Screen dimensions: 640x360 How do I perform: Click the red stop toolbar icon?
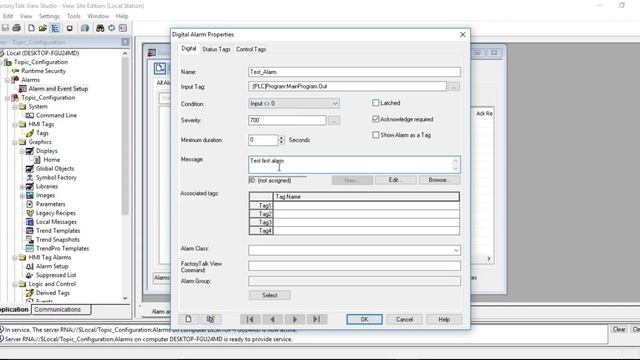[69, 28]
